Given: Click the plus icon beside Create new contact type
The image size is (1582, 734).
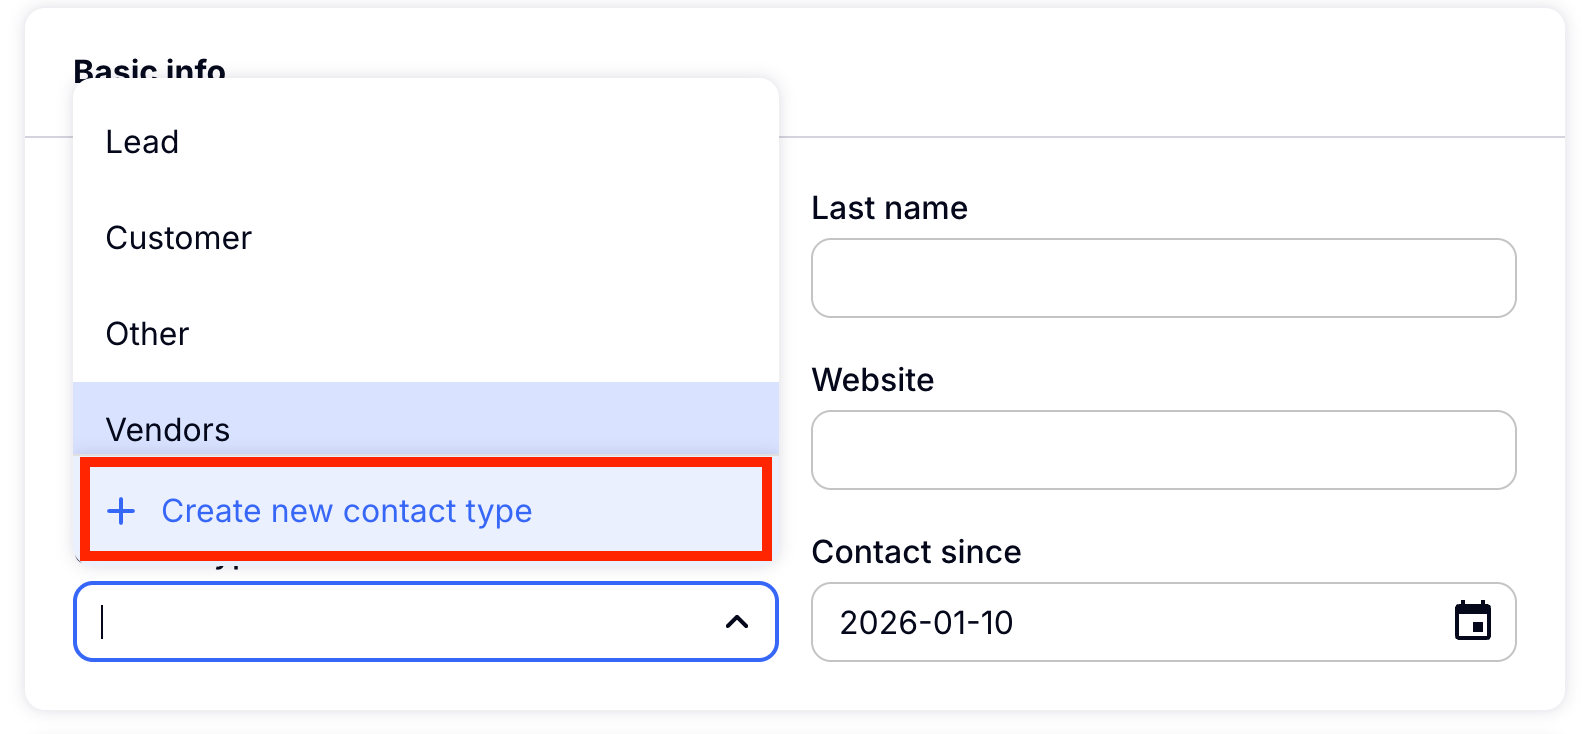Looking at the screenshot, I should pos(121,511).
